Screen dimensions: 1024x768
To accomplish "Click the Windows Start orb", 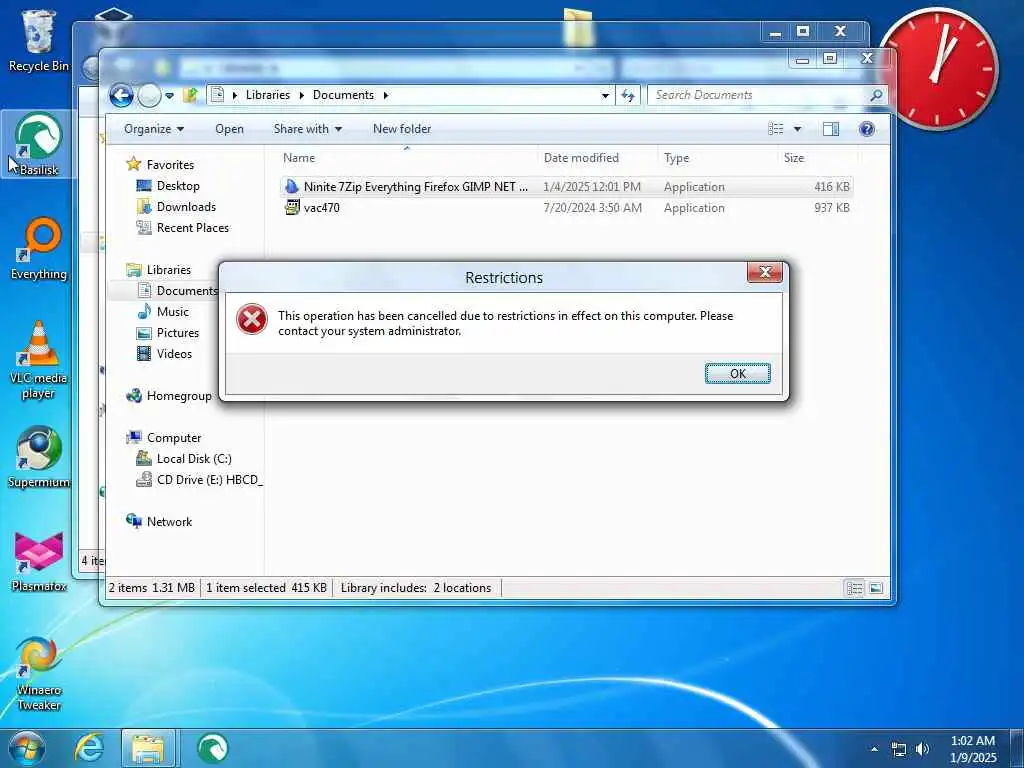I will tap(27, 748).
